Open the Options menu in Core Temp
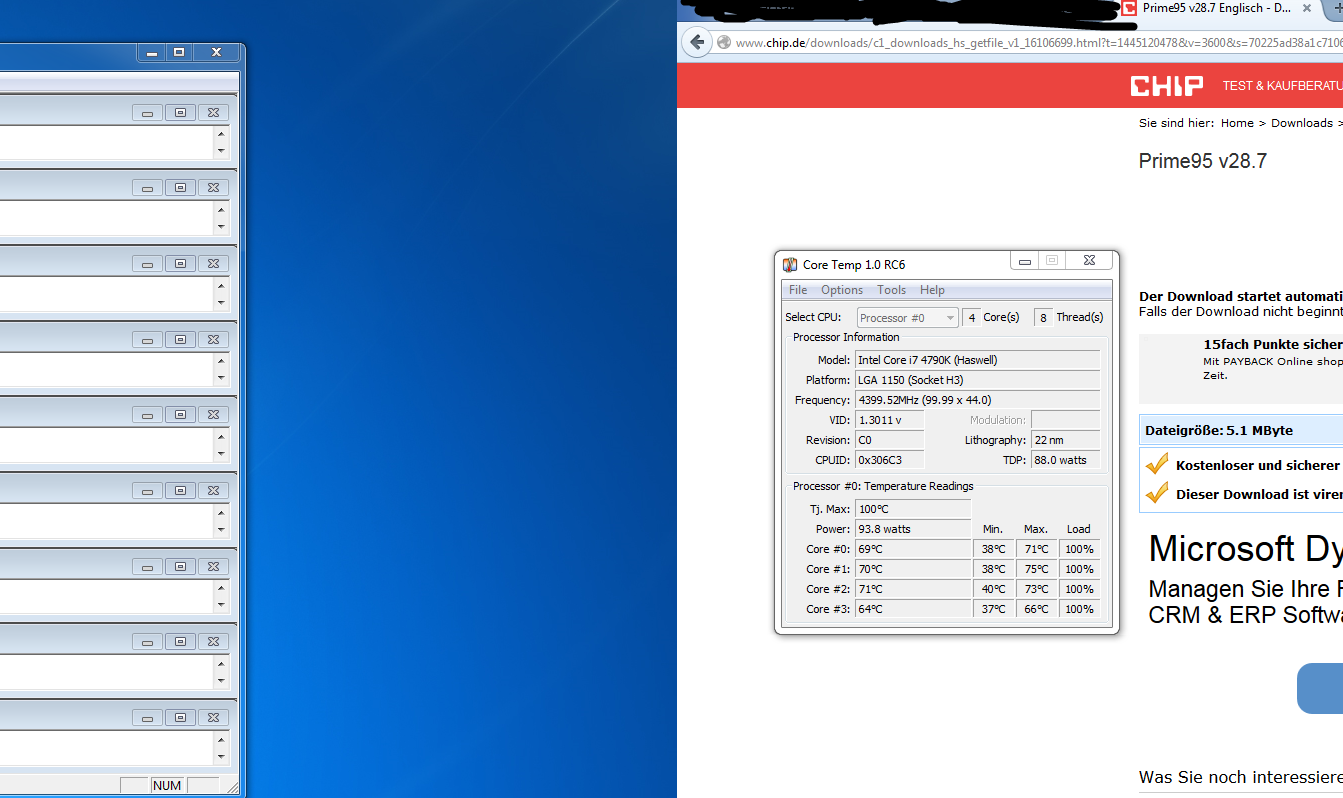The image size is (1343, 798). click(x=842, y=290)
